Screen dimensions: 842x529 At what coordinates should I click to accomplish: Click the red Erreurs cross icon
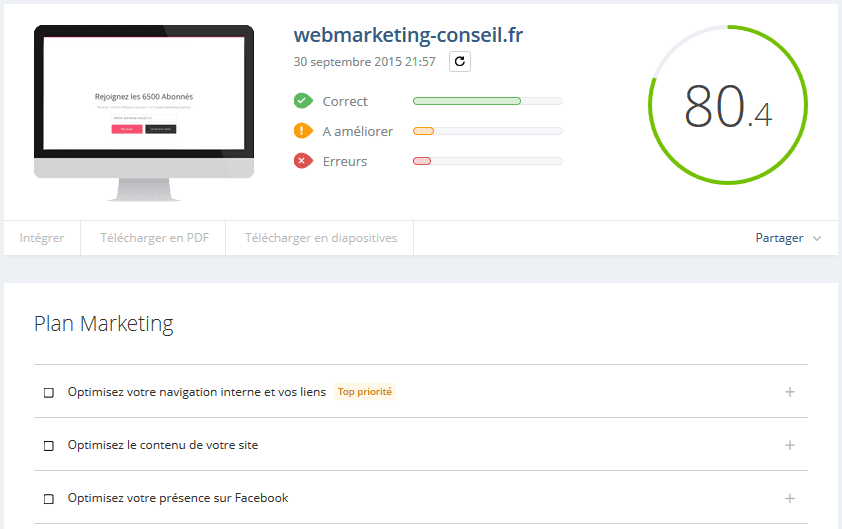[x=303, y=161]
